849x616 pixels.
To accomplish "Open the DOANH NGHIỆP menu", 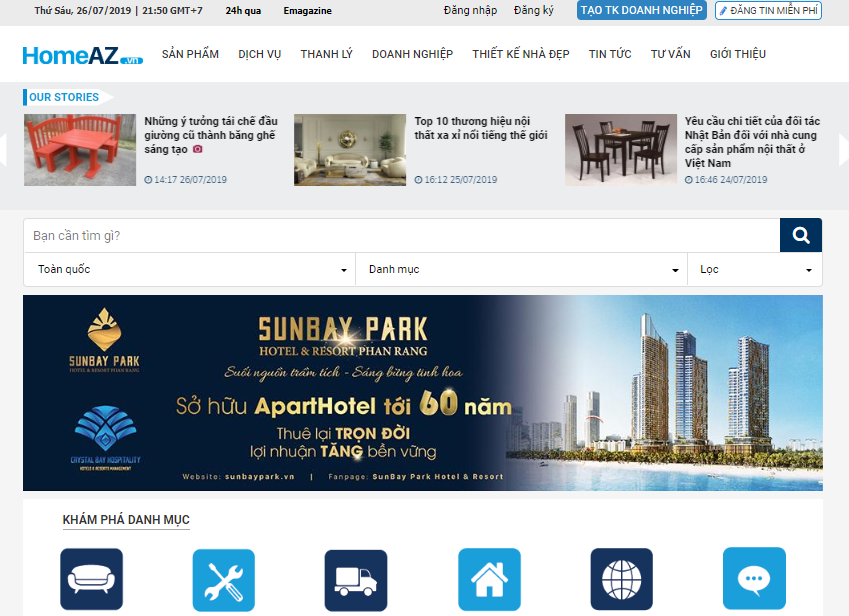I will (x=412, y=54).
